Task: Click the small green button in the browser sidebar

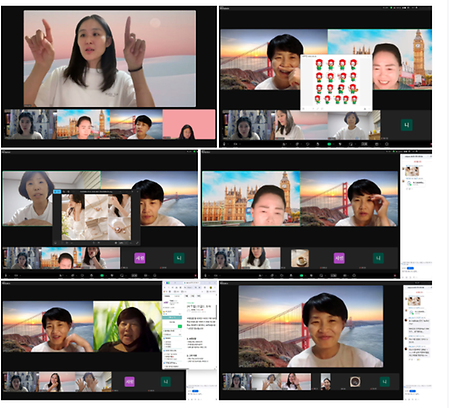Action: click(180, 326)
